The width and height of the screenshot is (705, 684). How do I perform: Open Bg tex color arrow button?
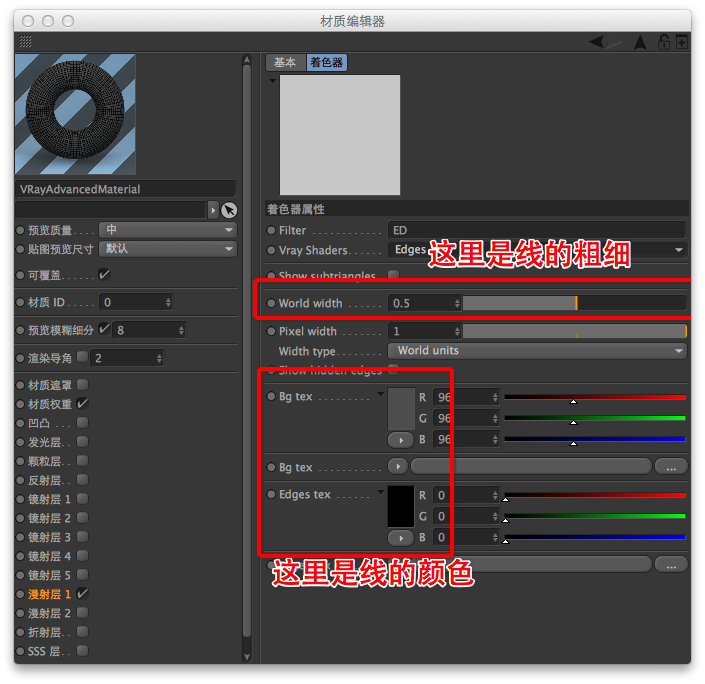point(401,440)
